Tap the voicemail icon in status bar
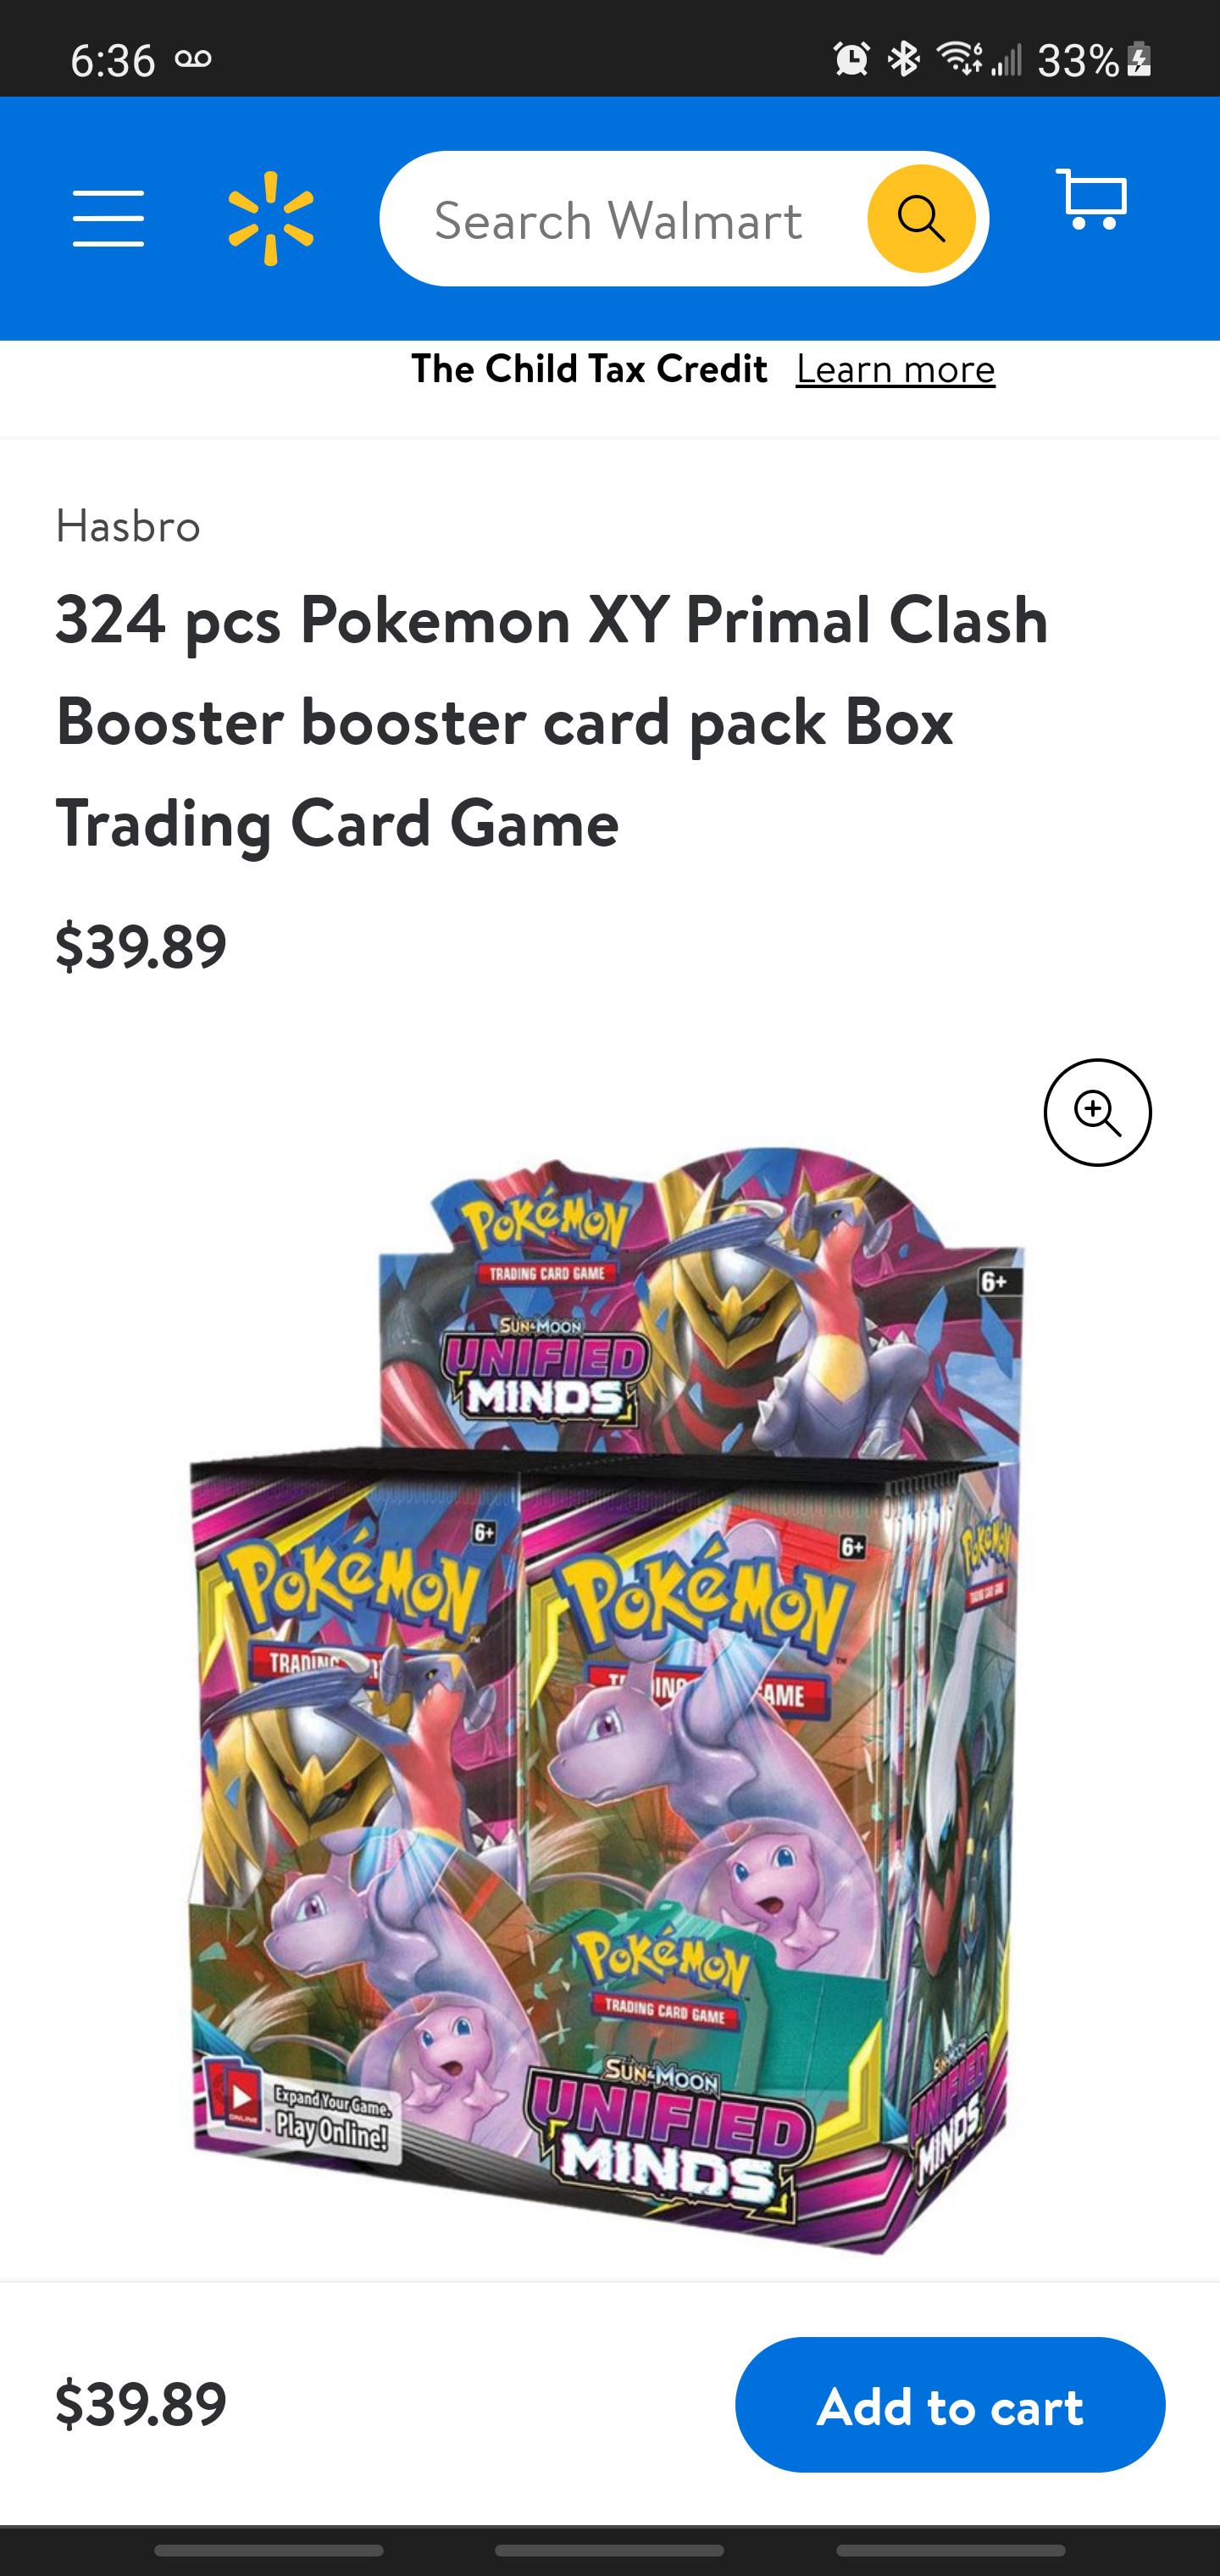This screenshot has width=1220, height=2576. (x=193, y=59)
